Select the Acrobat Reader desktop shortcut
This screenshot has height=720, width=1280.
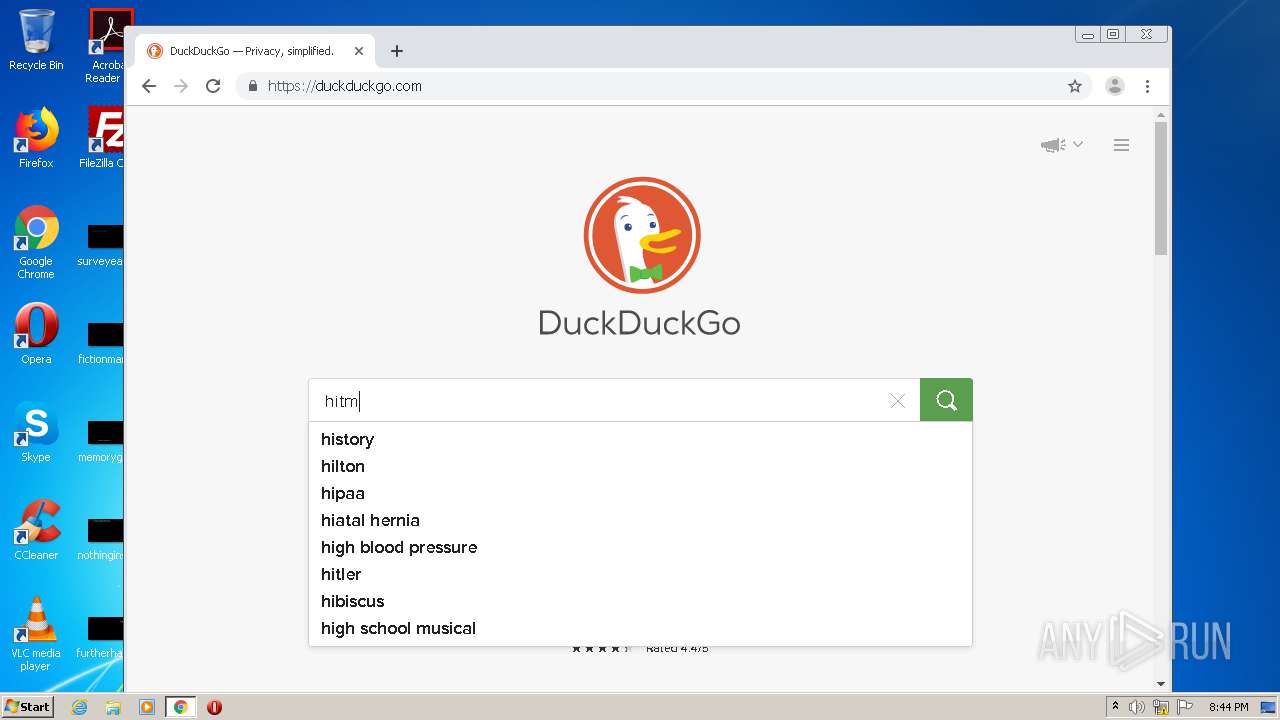pyautogui.click(x=106, y=46)
